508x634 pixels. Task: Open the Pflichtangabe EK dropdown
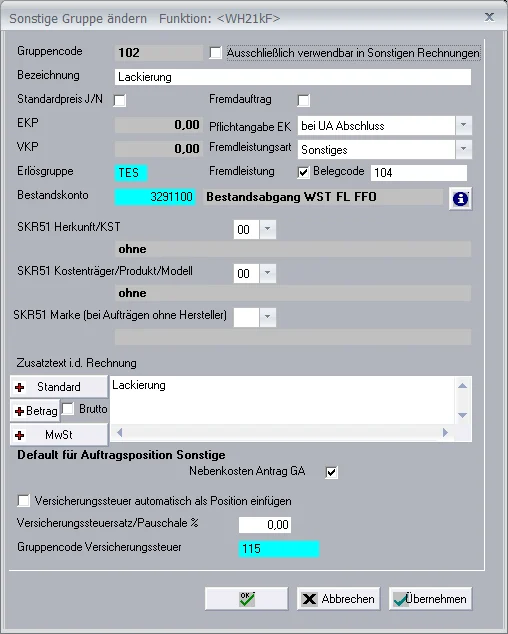[x=464, y=126]
